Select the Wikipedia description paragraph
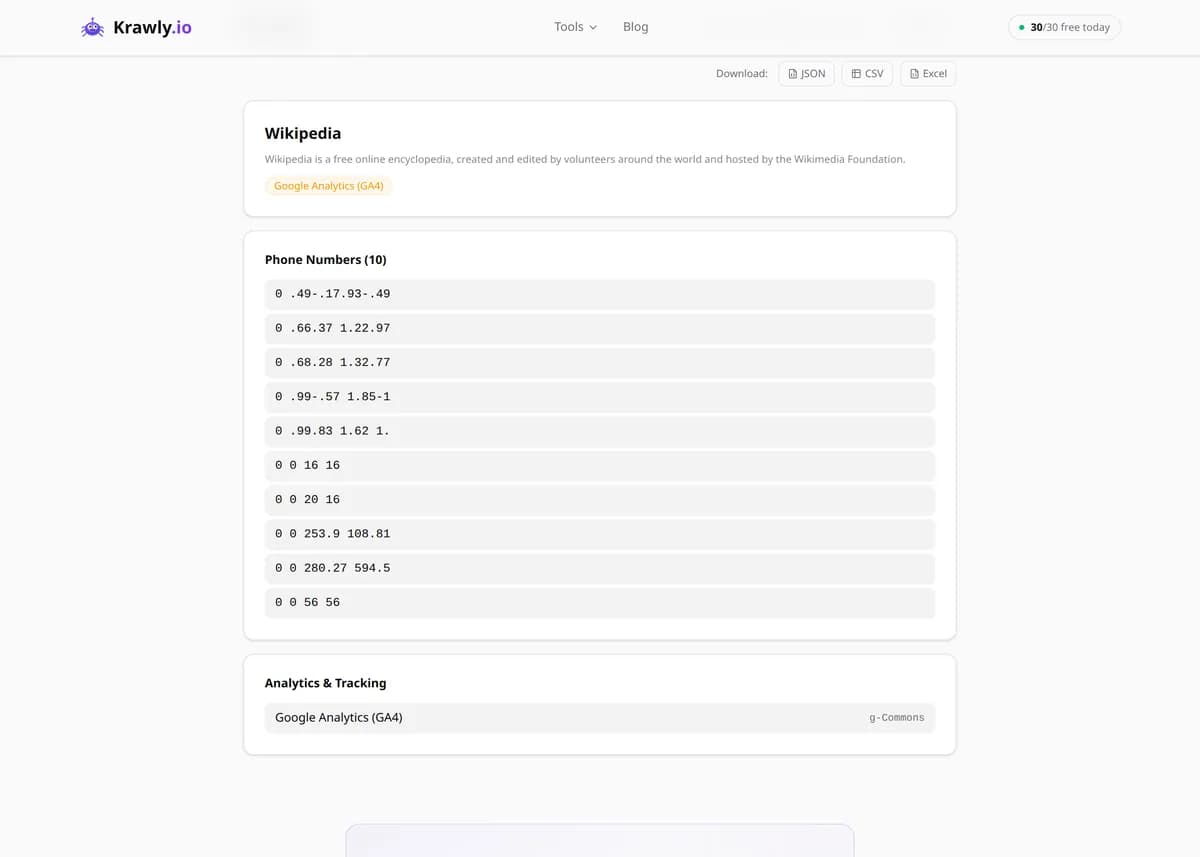 tap(585, 159)
